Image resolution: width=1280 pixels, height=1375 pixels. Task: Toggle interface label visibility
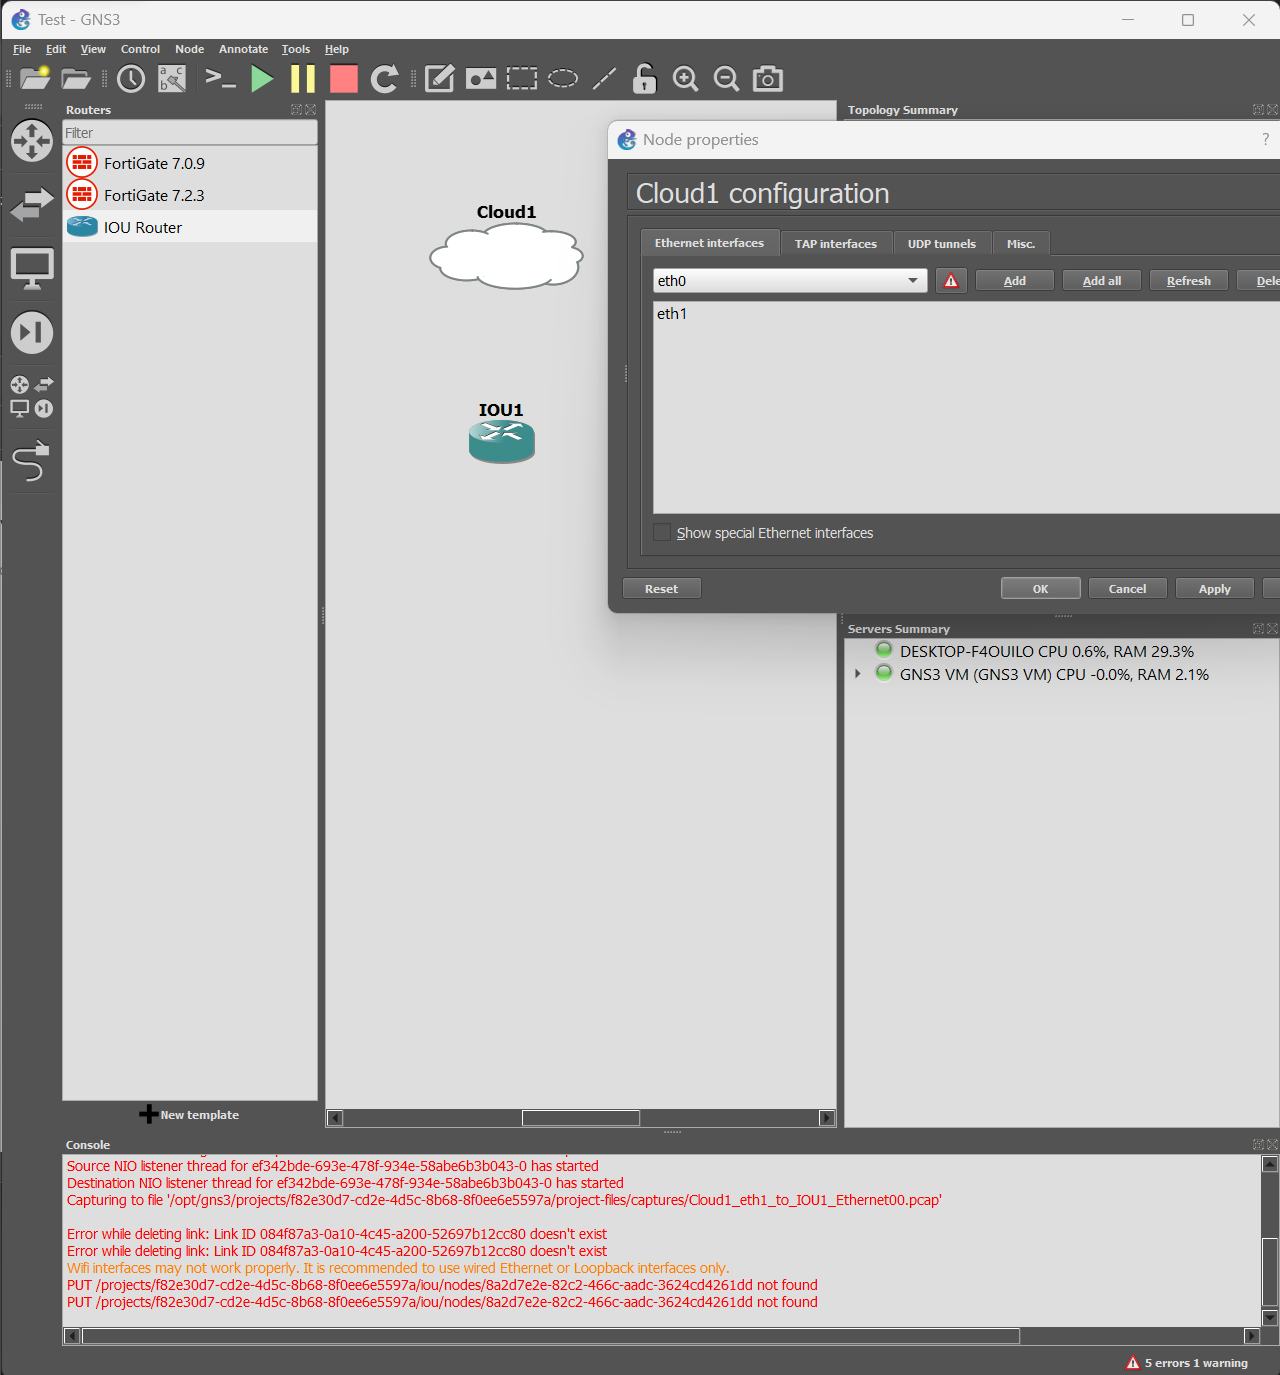point(171,78)
